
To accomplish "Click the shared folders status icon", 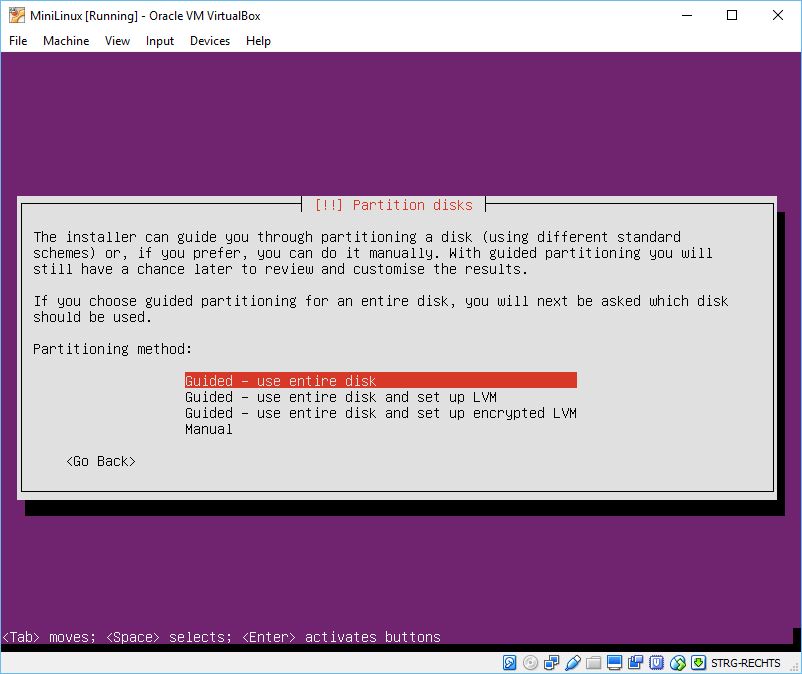I will click(593, 663).
